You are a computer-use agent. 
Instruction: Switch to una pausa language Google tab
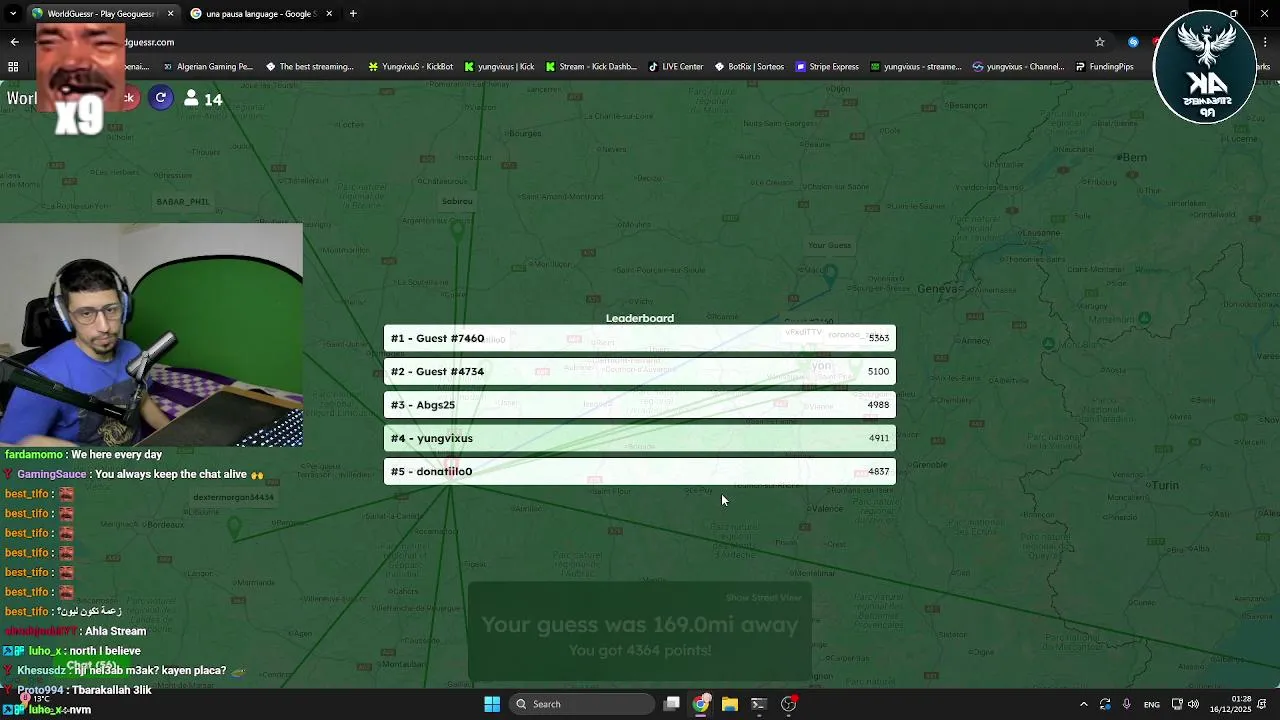click(260, 13)
